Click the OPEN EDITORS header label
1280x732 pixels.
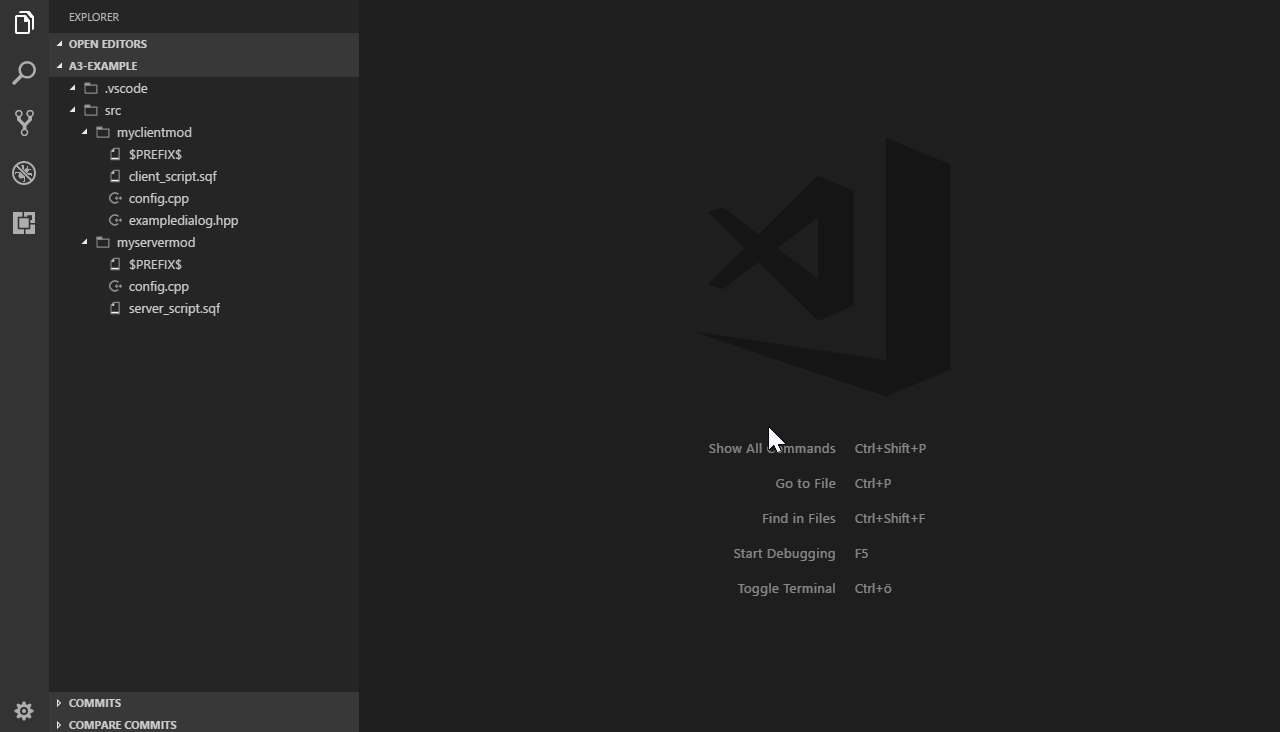click(x=108, y=44)
